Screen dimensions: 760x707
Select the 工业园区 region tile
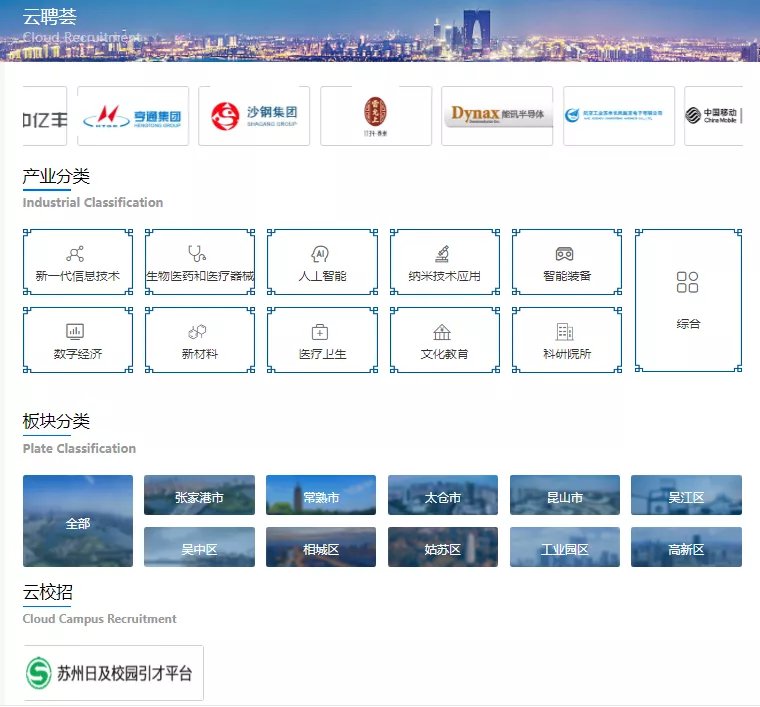(564, 548)
